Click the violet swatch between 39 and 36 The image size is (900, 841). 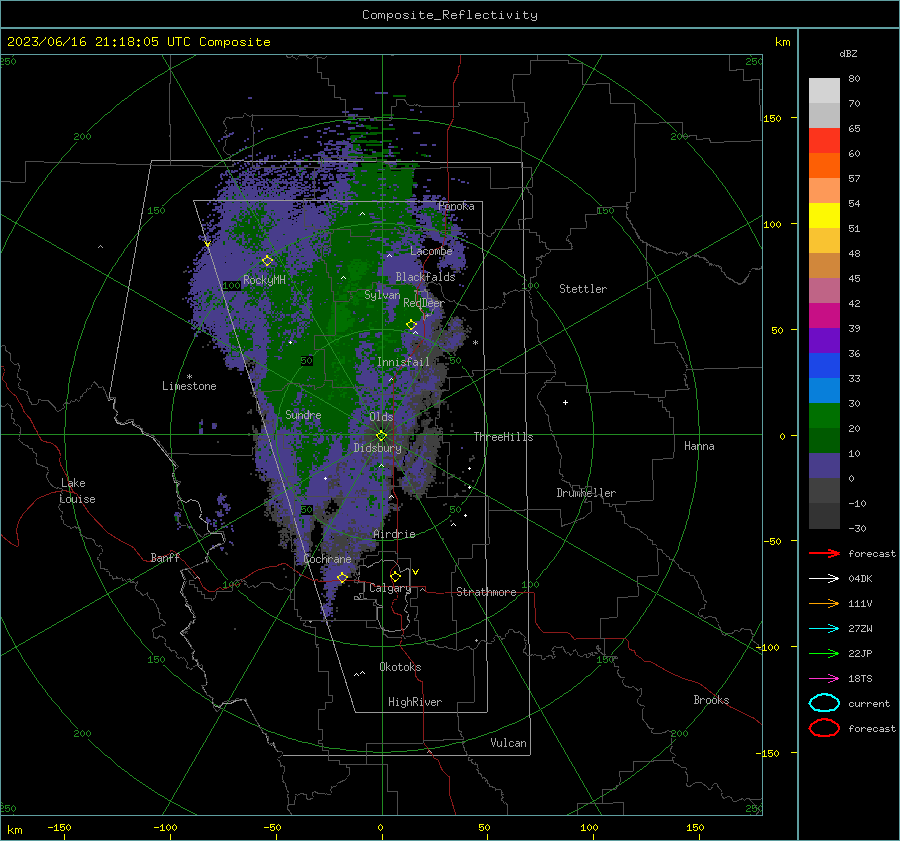pyautogui.click(x=824, y=341)
